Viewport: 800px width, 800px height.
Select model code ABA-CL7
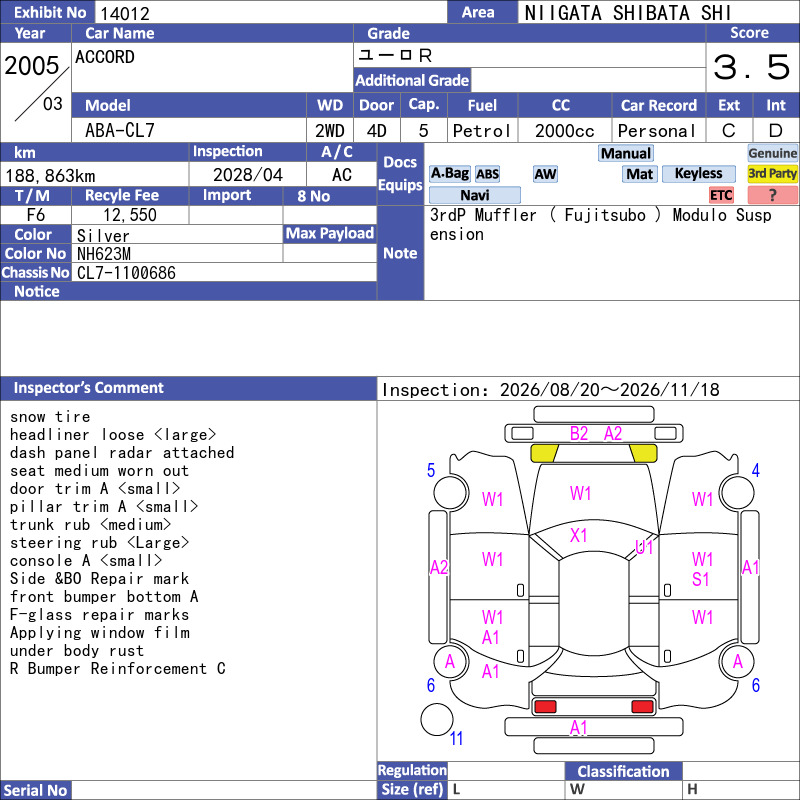(x=119, y=131)
